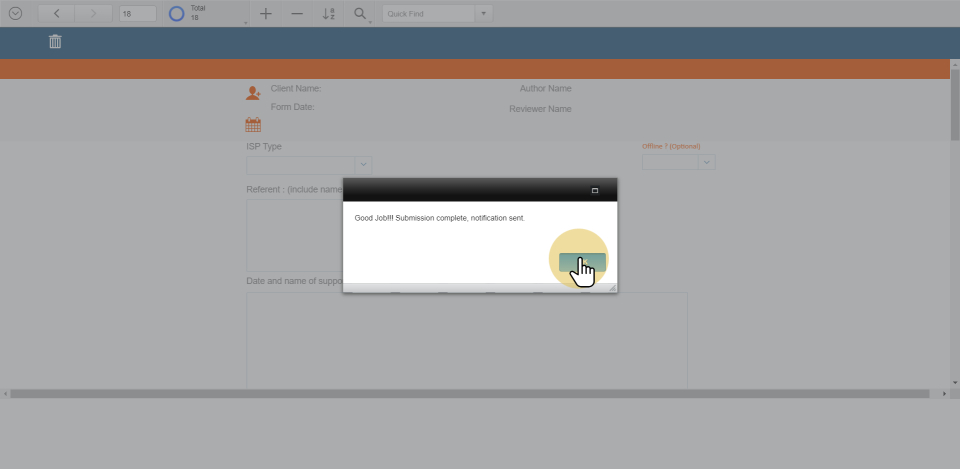Screen dimensions: 960x469
Task: Click the Quick Find search field
Action: [428, 13]
